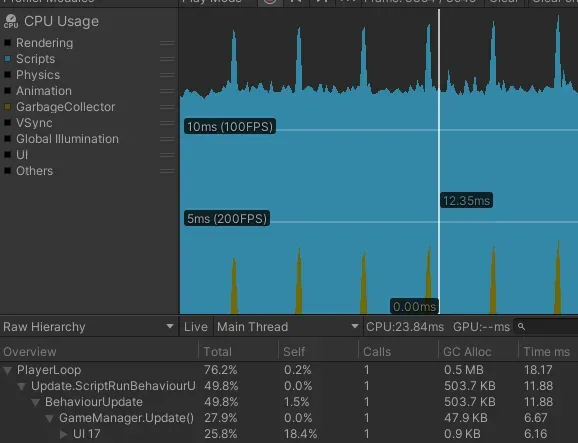Click the 0.9 KB GC Alloc value
The width and height of the screenshot is (578, 443).
462,434
